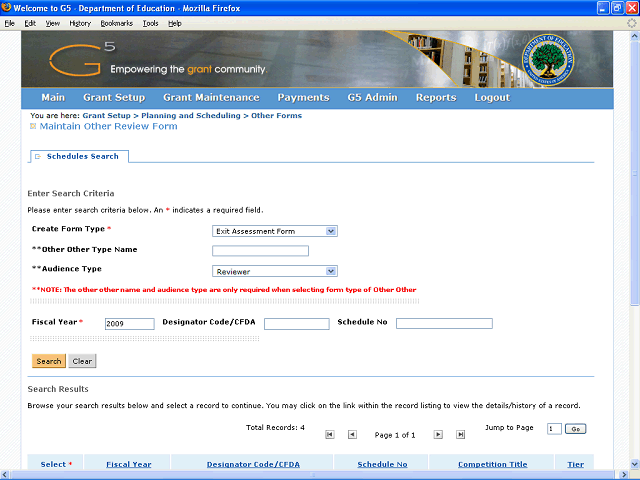
Task: Click the horizontal scrollbar left arrow
Action: [x=5, y=475]
